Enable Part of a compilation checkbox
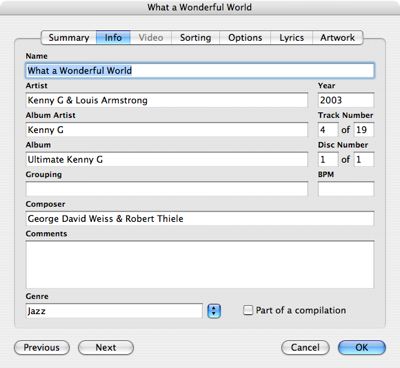 click(x=248, y=310)
